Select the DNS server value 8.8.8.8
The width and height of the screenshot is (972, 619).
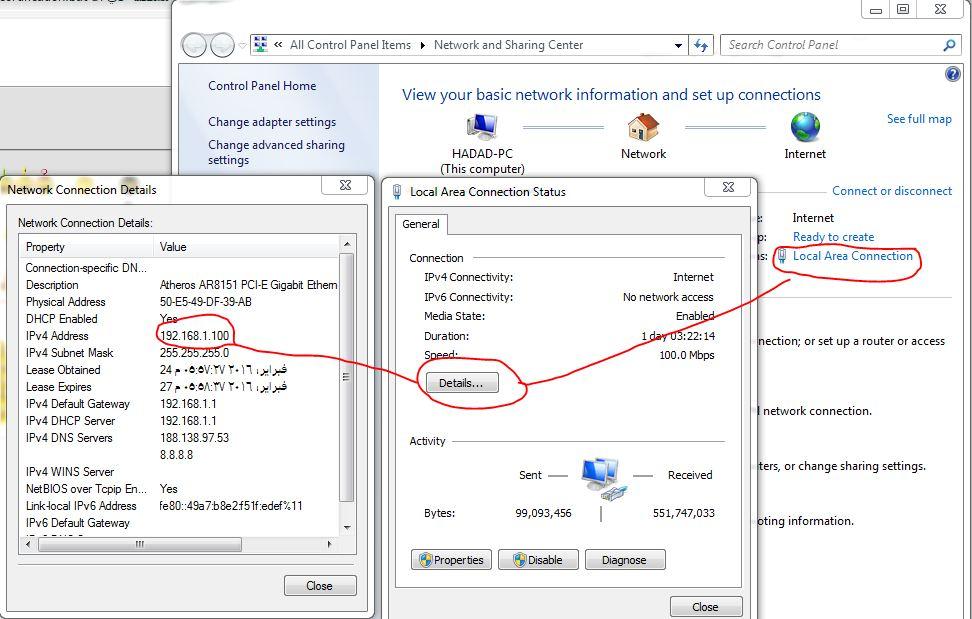pos(177,455)
